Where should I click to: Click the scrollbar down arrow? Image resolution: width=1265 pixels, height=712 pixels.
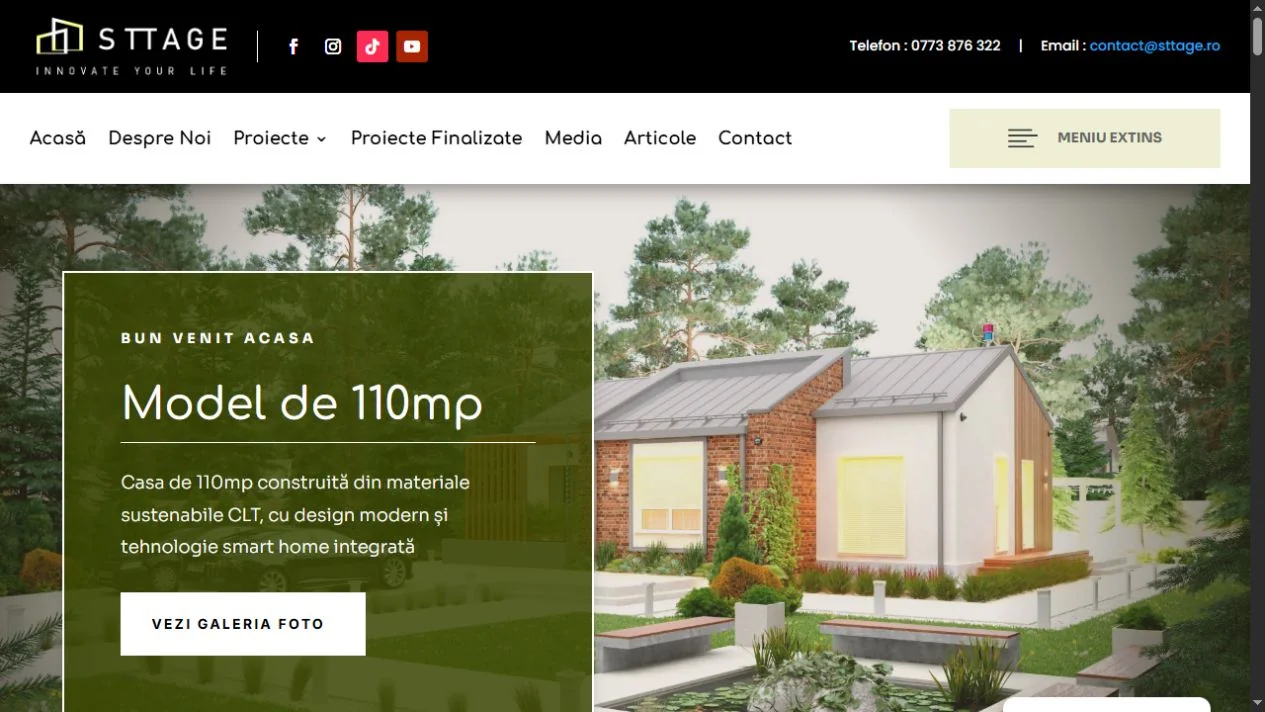point(1257,704)
